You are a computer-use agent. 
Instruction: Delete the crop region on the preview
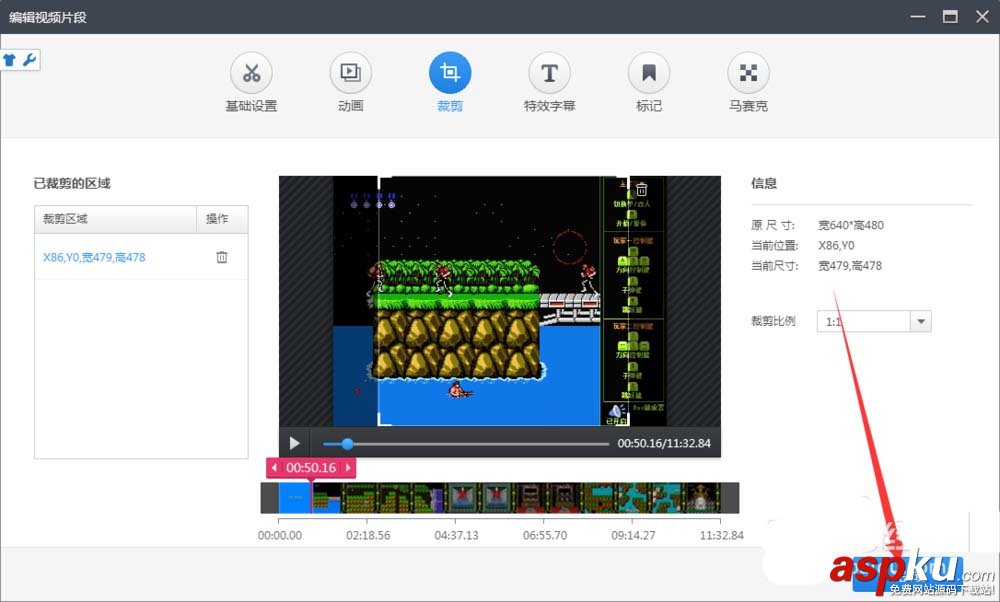coord(641,188)
